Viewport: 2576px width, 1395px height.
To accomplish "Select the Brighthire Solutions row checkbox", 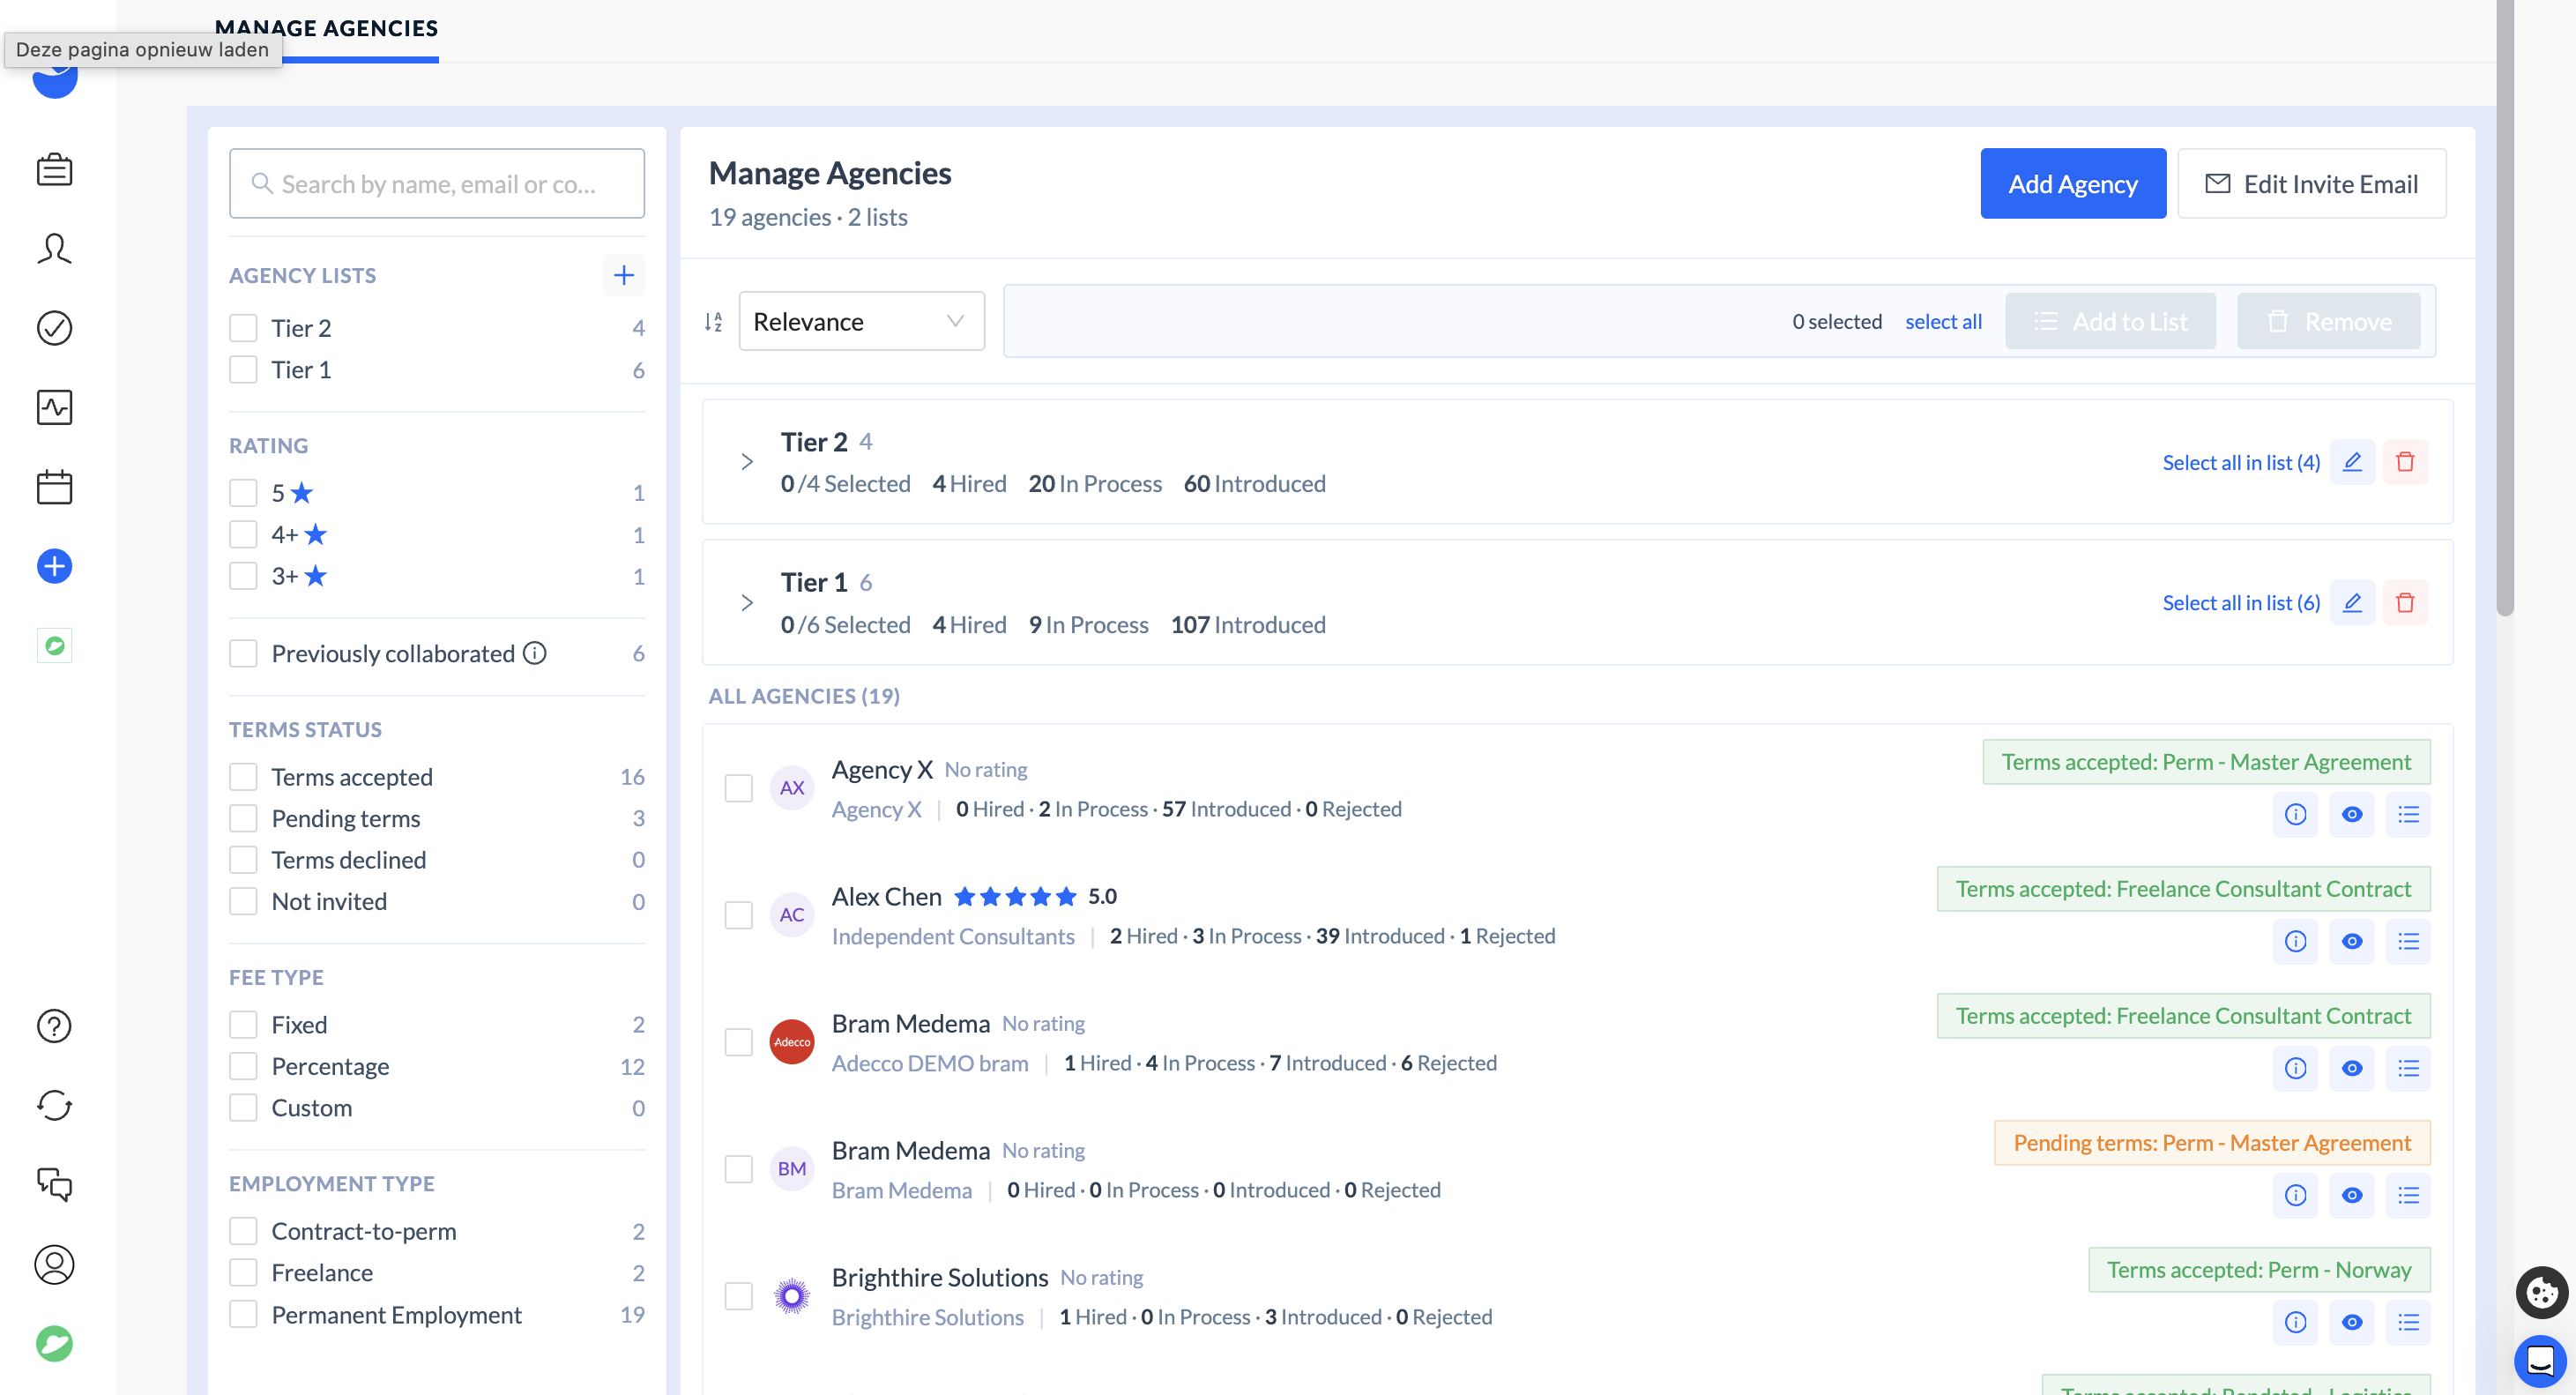I will tap(738, 1296).
